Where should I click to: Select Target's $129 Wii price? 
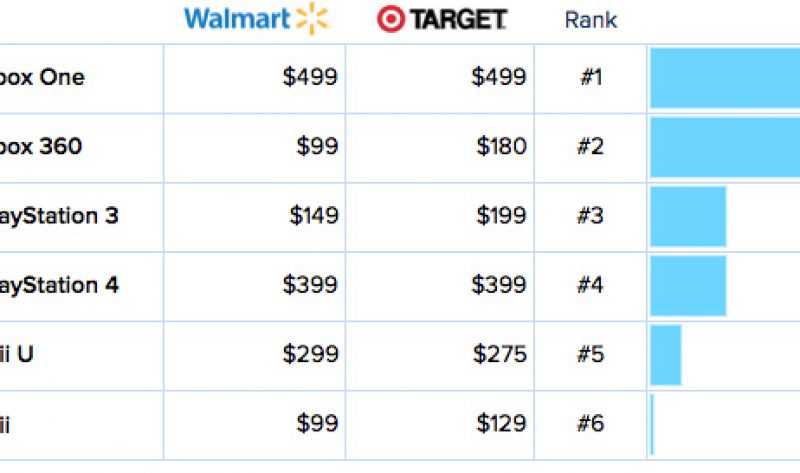tap(501, 424)
